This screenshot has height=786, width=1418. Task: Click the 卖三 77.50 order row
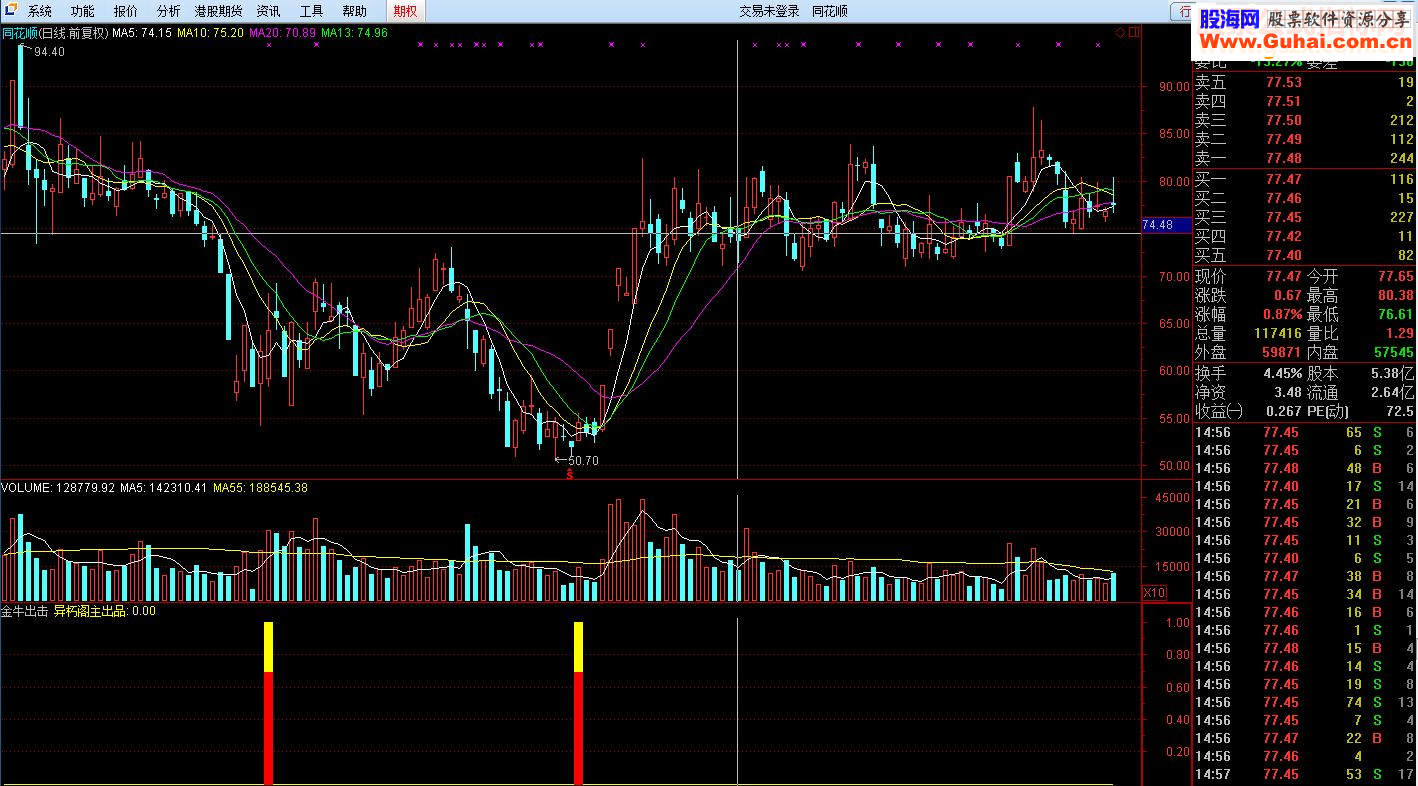click(x=1304, y=120)
